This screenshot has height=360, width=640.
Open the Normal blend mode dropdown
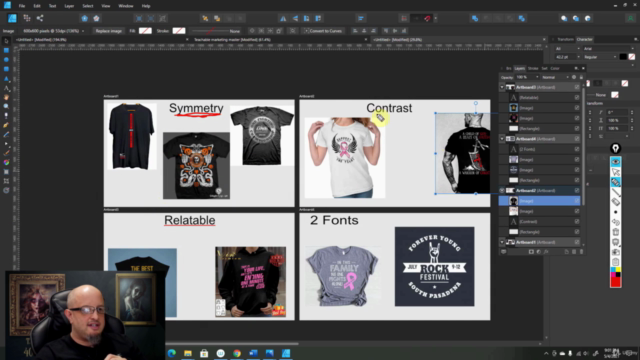(555, 77)
